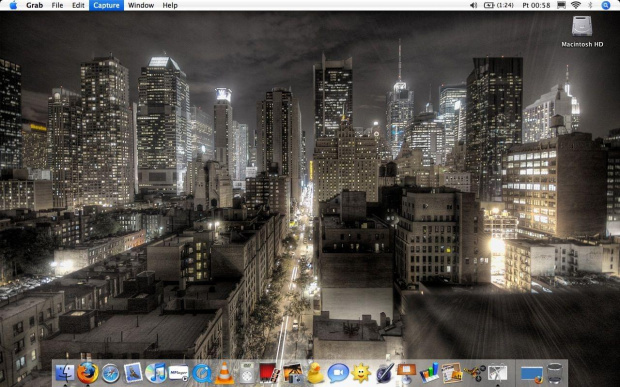Screen dimensions: 620x387
Task: Launch Pages from the Dock
Action: pos(452,373)
